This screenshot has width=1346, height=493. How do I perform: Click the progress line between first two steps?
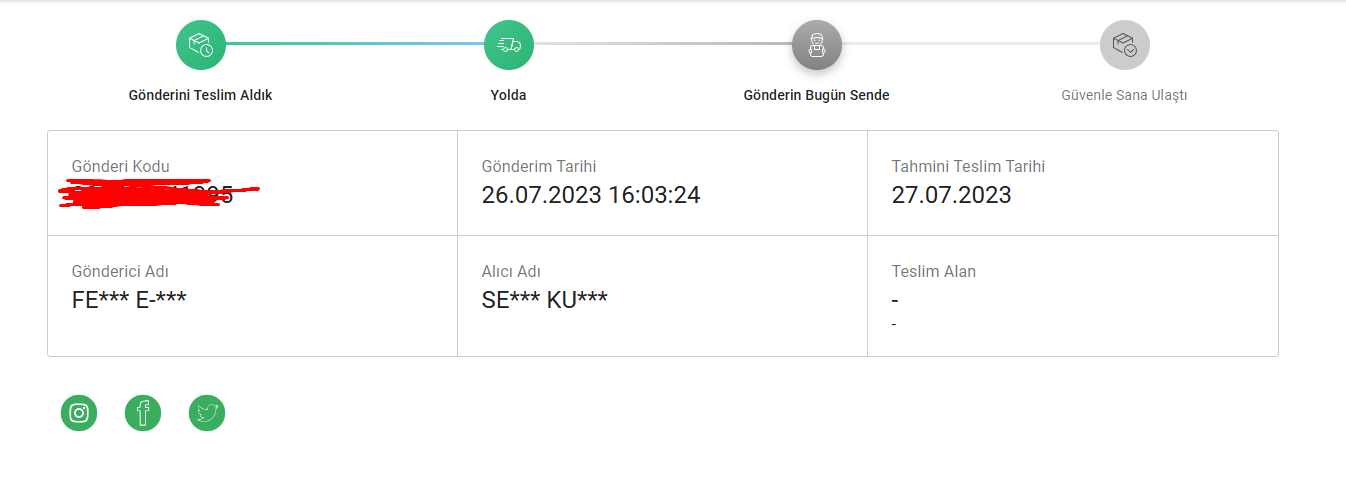(x=355, y=44)
